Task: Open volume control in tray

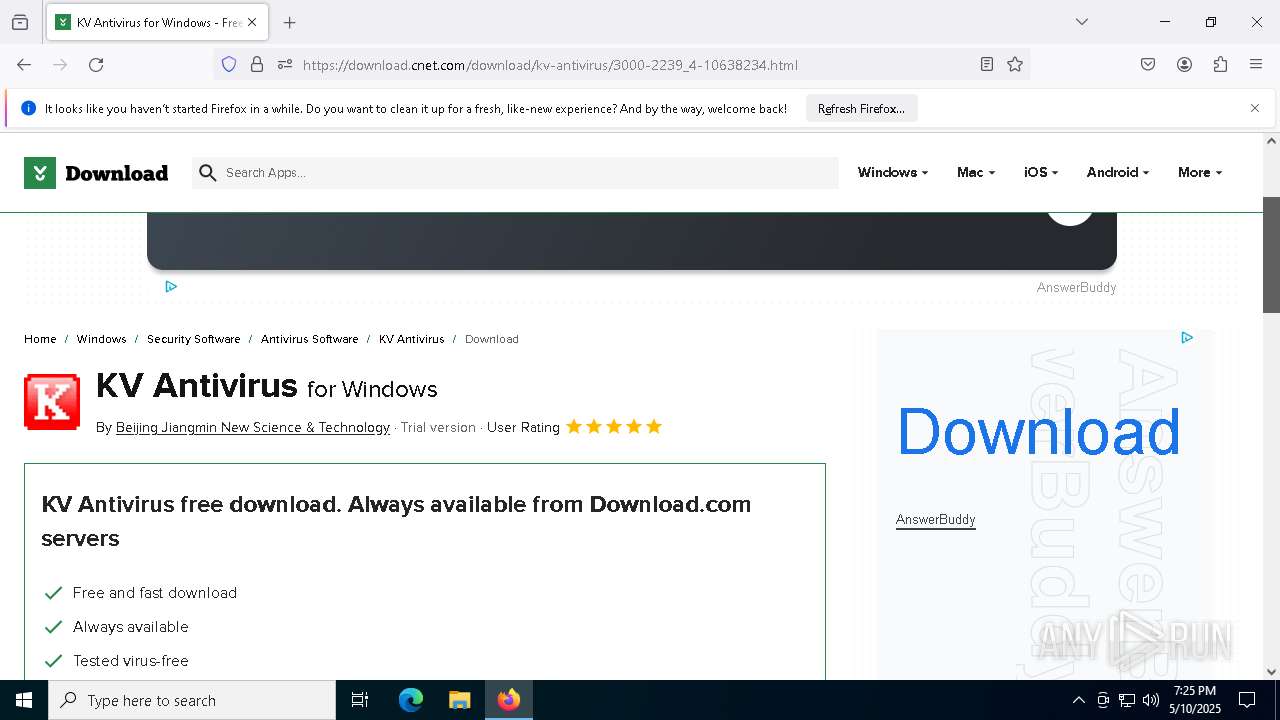Action: (x=1151, y=700)
